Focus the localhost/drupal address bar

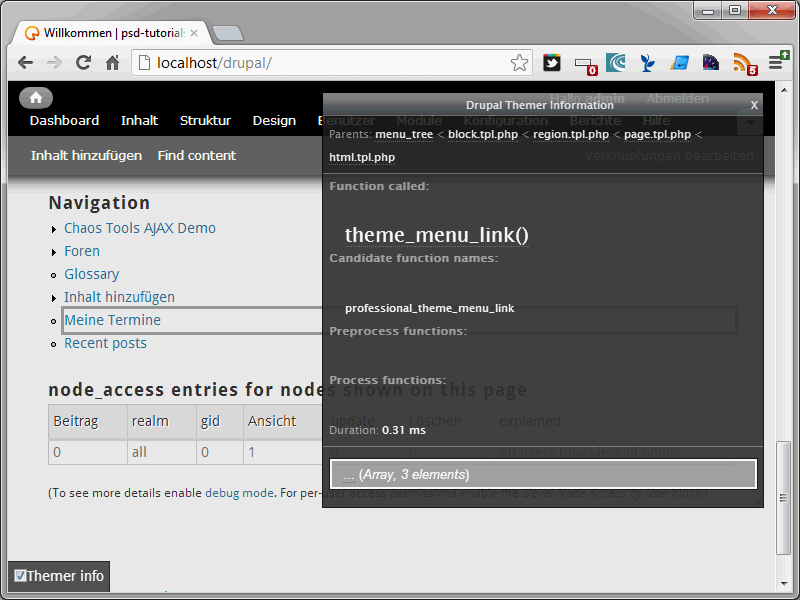pyautogui.click(x=332, y=63)
